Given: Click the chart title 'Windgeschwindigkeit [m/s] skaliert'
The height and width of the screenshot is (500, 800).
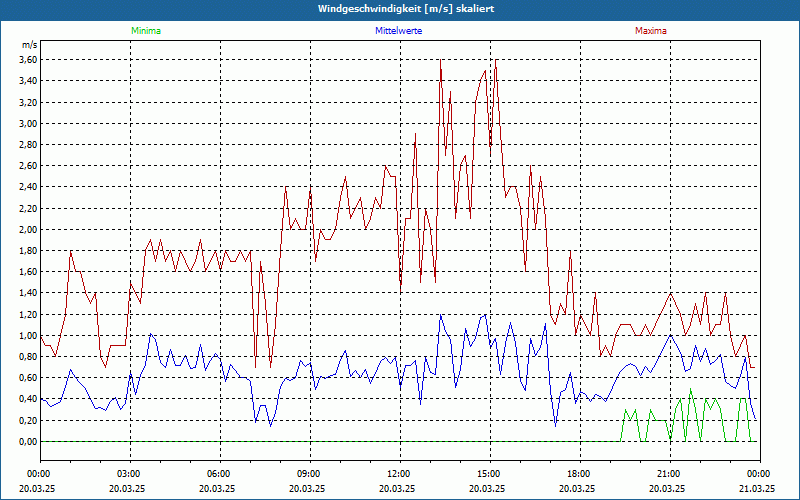Looking at the screenshot, I should (406, 9).
